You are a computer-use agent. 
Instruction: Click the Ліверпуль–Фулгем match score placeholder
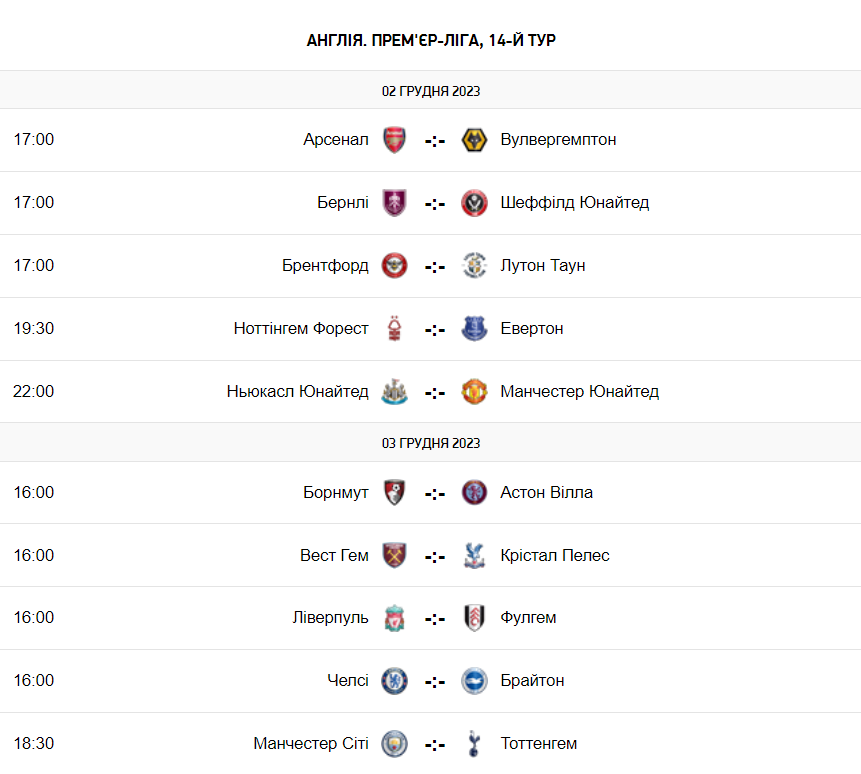(x=435, y=618)
